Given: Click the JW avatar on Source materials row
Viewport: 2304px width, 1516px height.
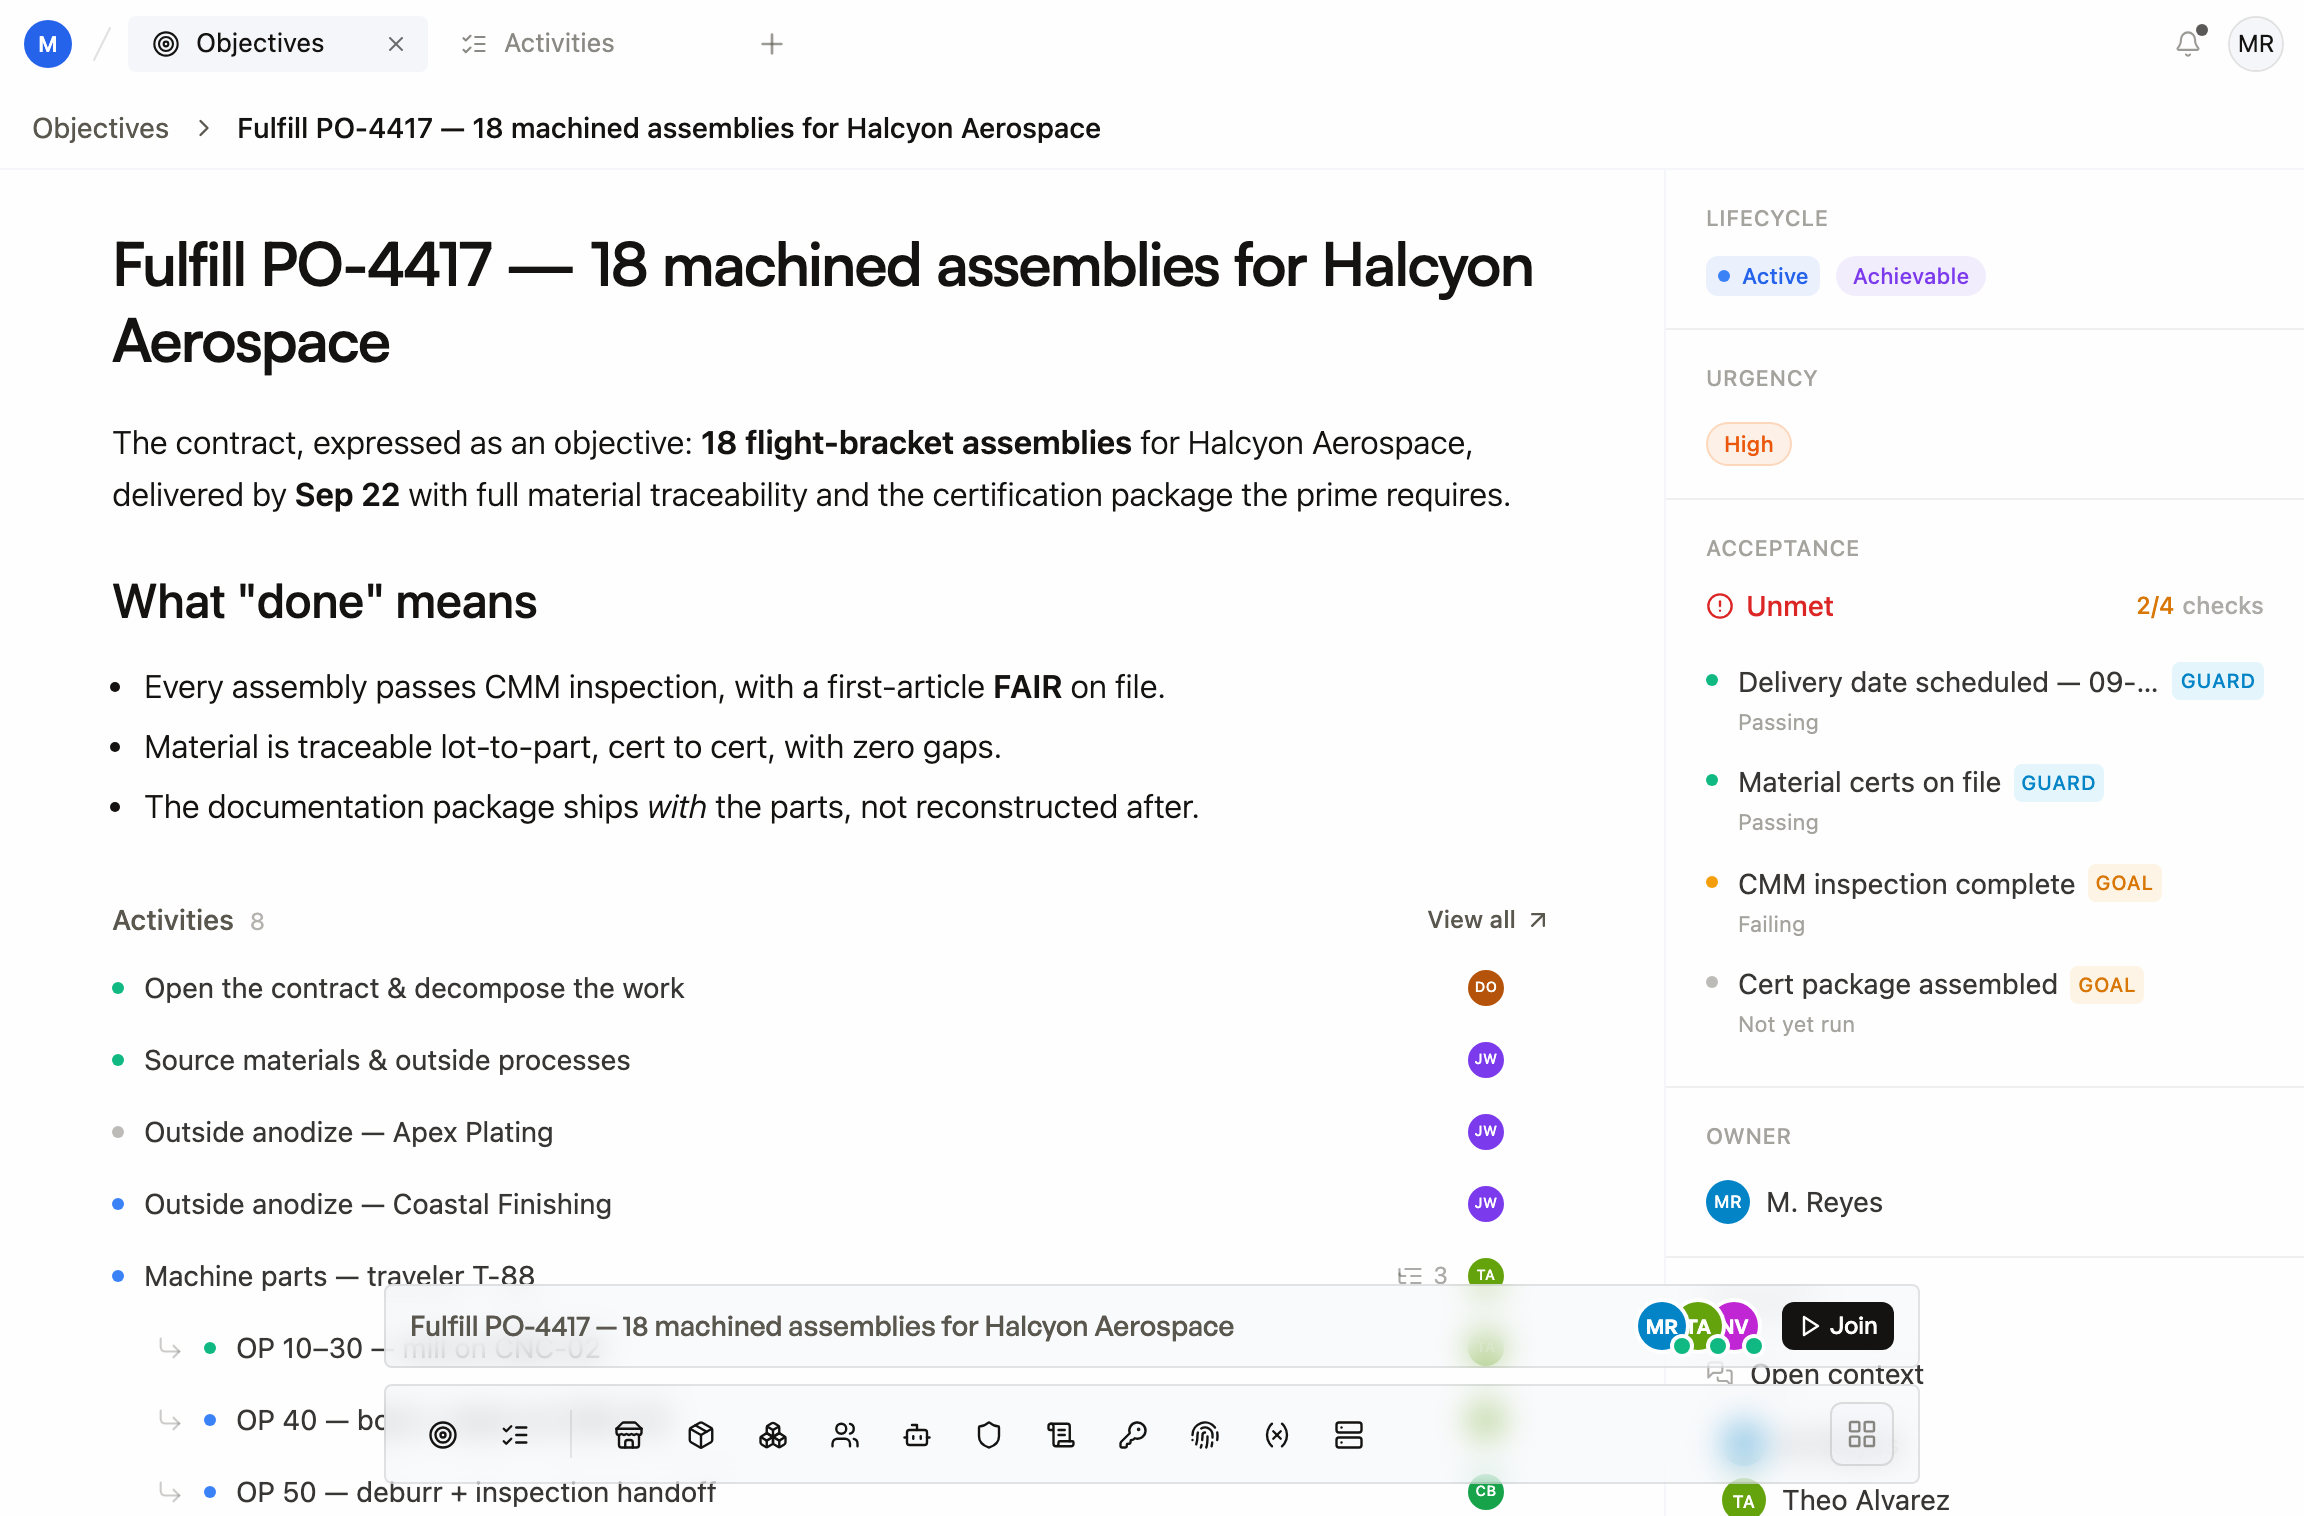Looking at the screenshot, I should pyautogui.click(x=1485, y=1060).
